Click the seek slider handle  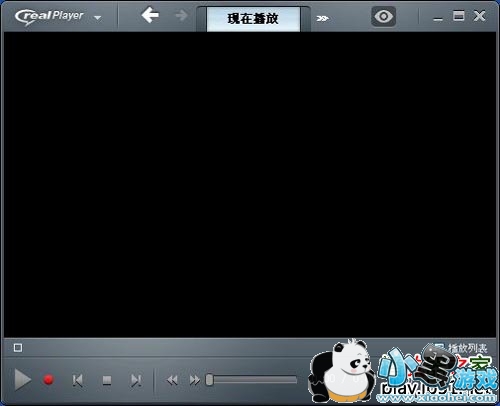point(209,380)
